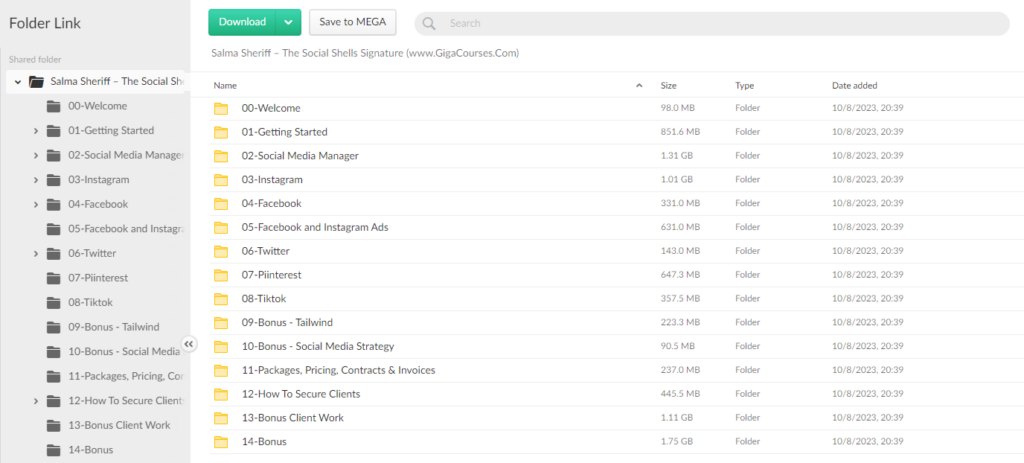Viewport: 1024px width, 463px height.
Task: Select 03-Instagram label in the sidebar tree
Action: pos(99,180)
